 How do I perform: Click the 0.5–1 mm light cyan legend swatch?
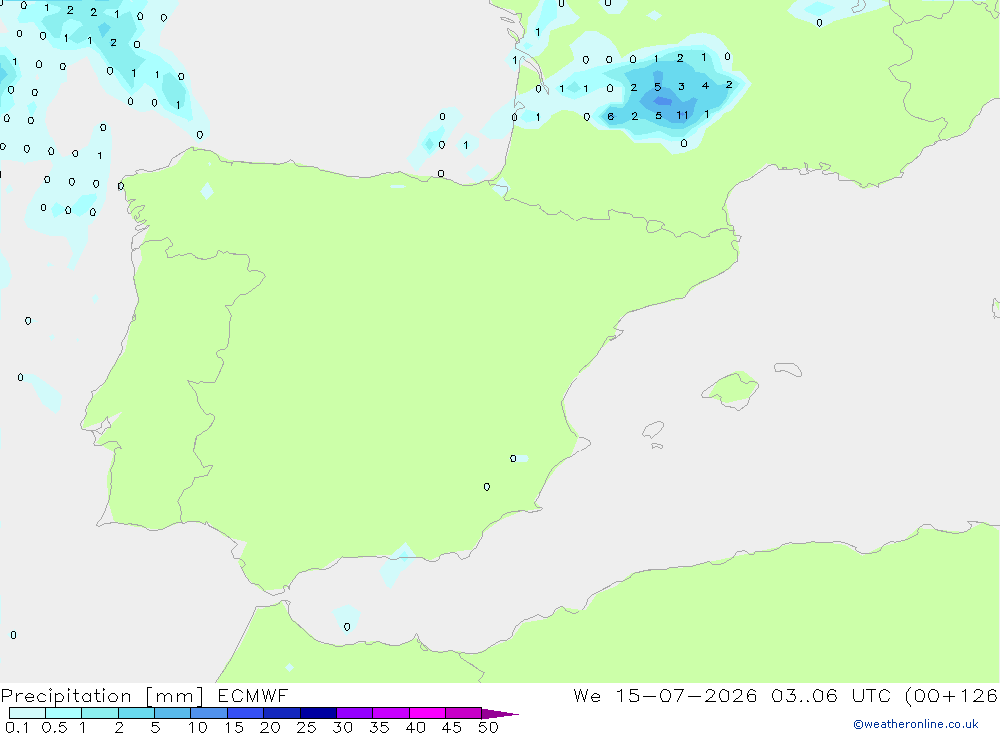pyautogui.click(x=64, y=713)
